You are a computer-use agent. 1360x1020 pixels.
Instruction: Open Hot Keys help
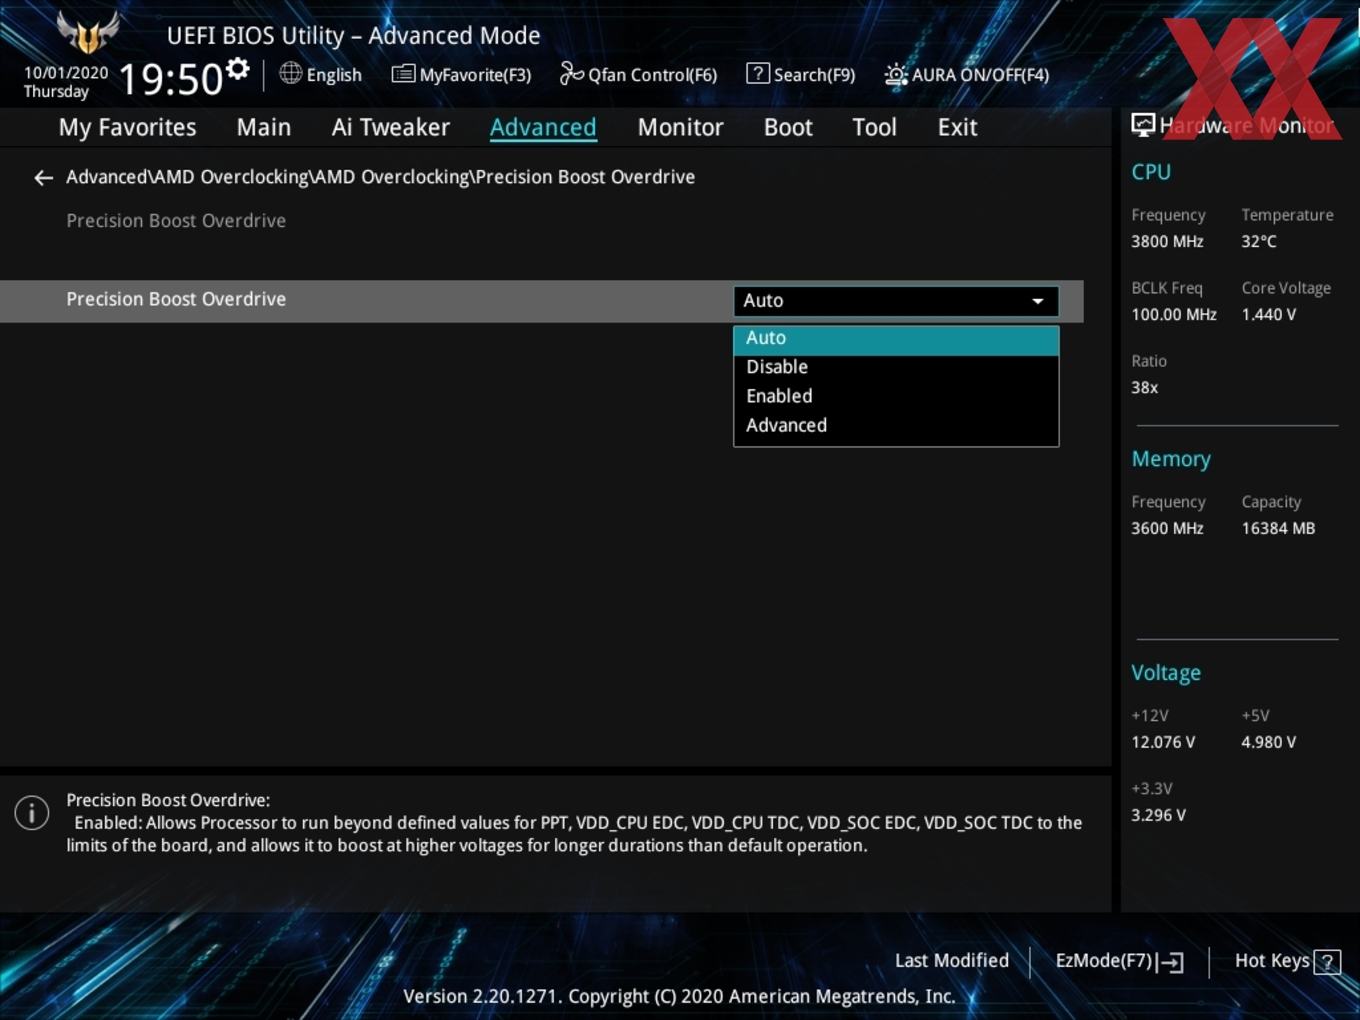pos(1287,961)
